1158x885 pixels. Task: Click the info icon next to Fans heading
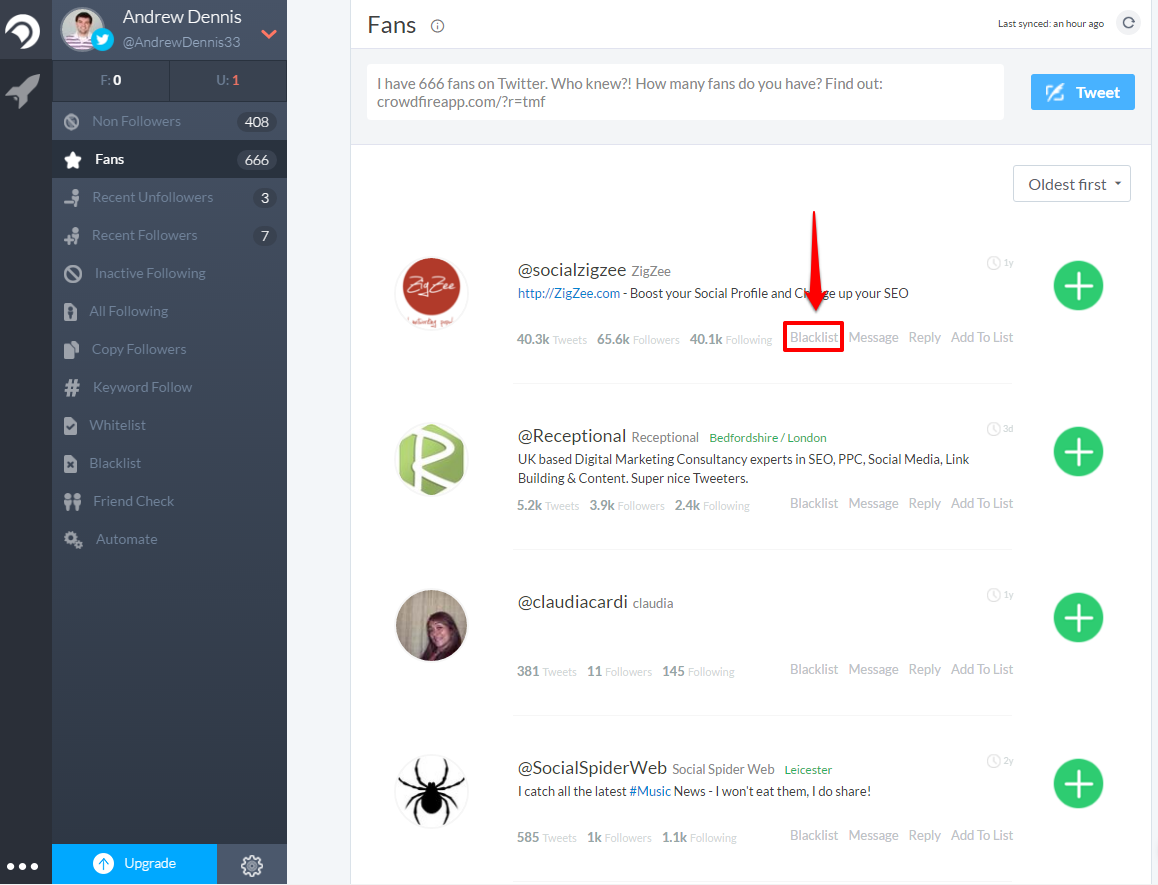437,27
